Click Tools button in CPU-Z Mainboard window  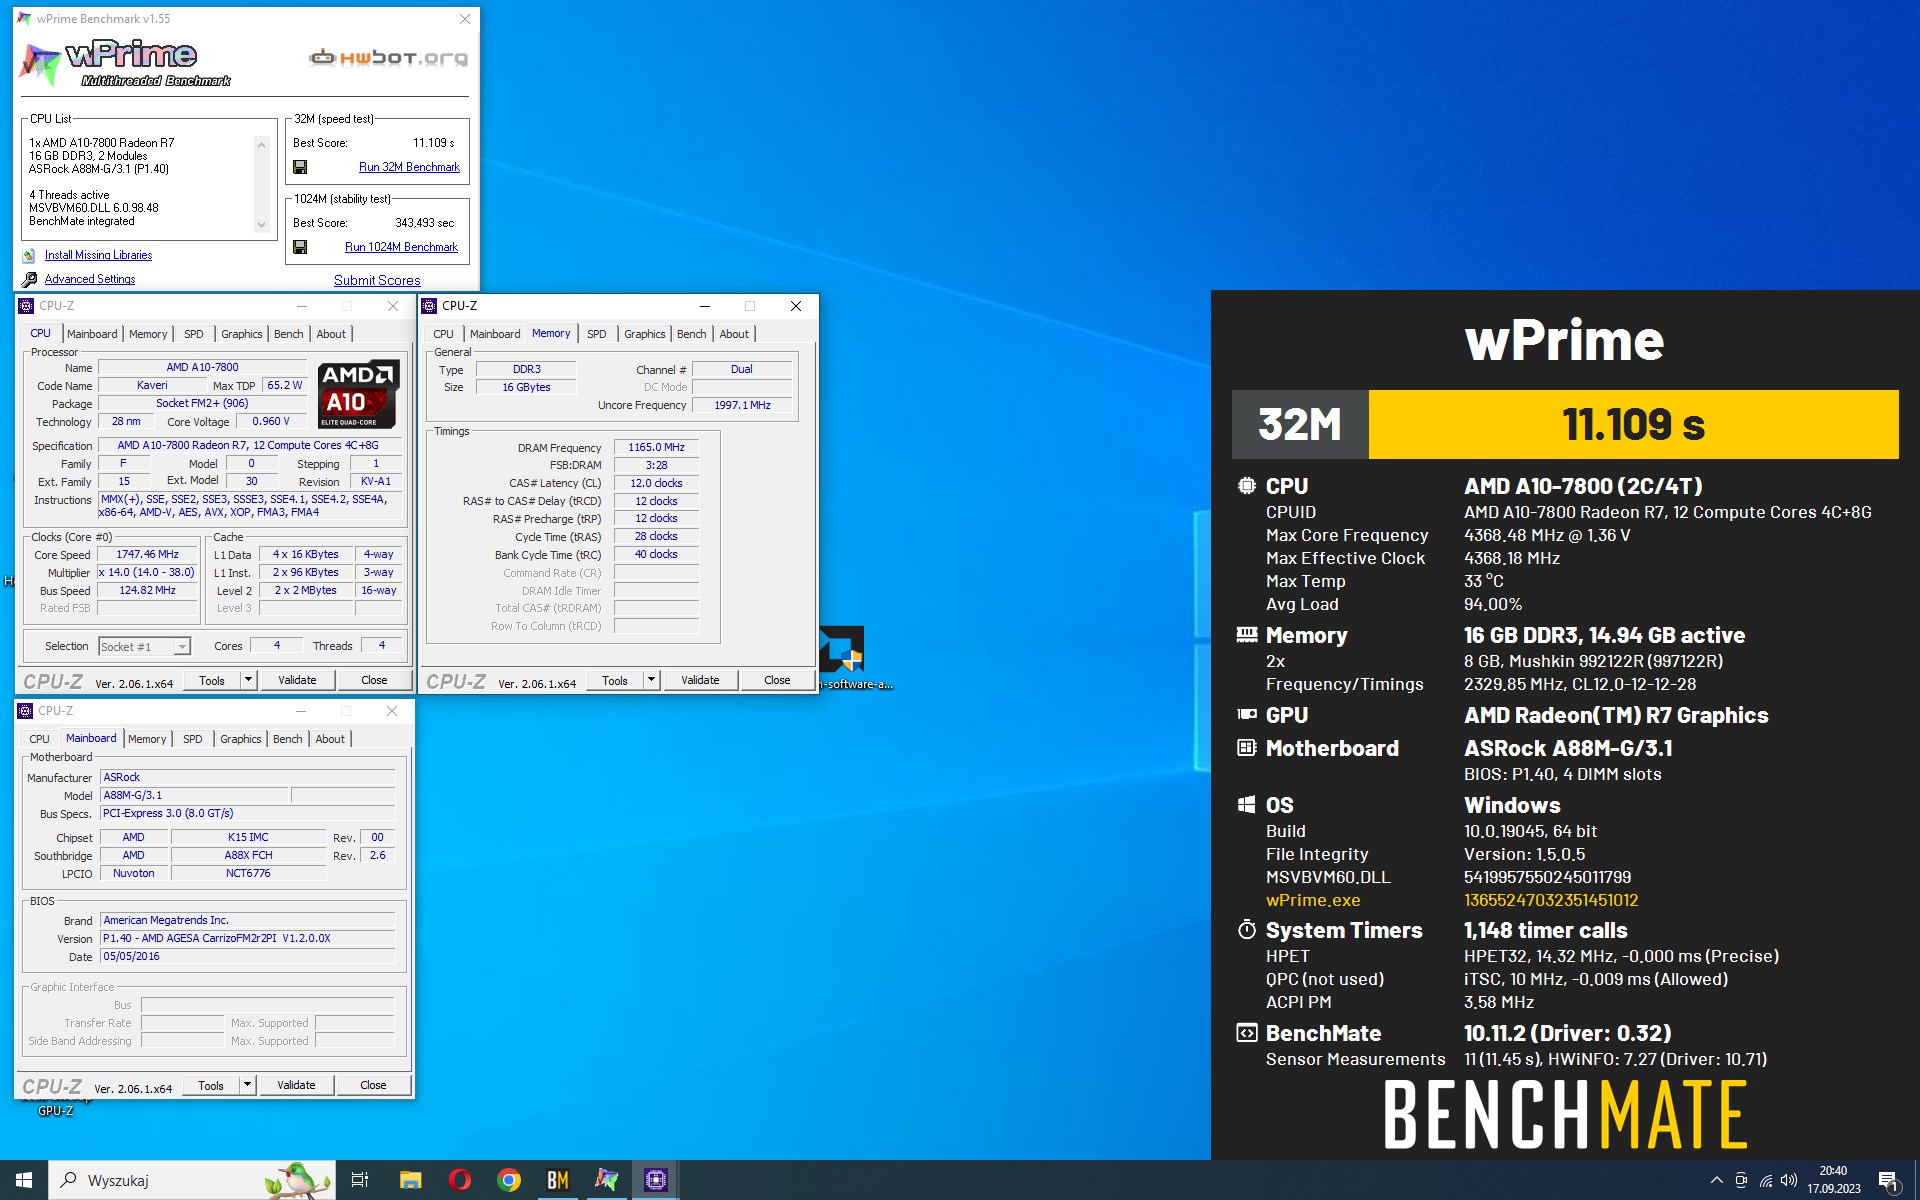click(x=211, y=1085)
